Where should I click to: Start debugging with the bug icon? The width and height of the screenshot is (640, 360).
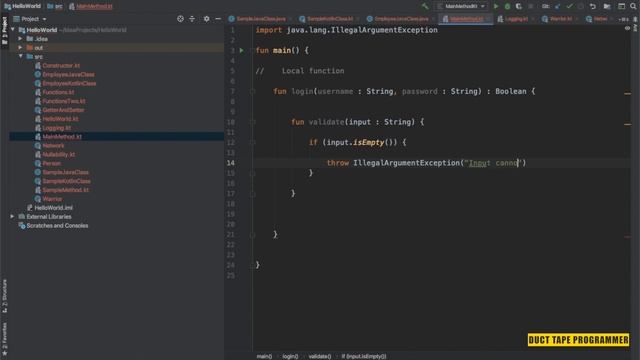tap(507, 6)
